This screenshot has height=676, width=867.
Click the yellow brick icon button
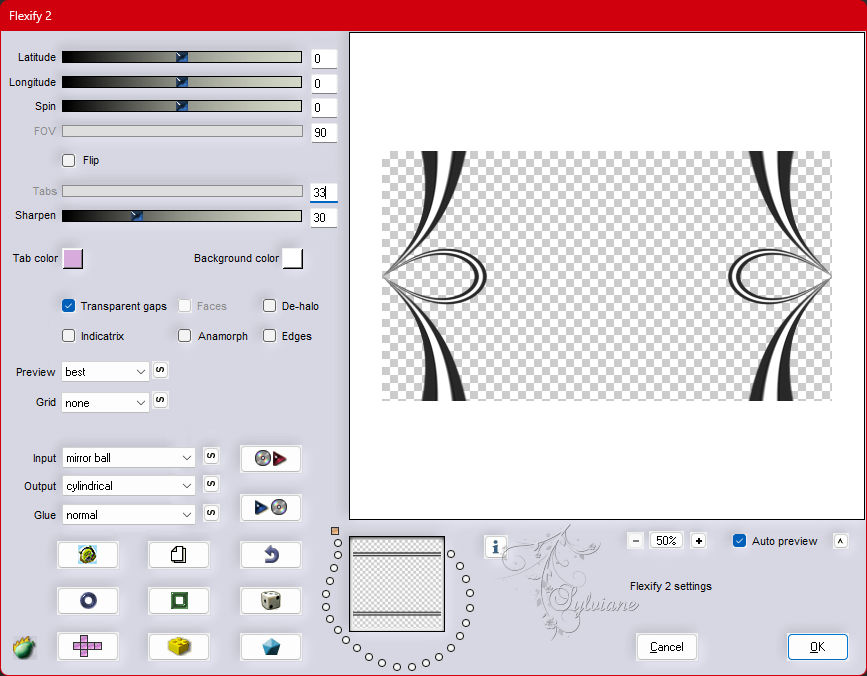[179, 646]
